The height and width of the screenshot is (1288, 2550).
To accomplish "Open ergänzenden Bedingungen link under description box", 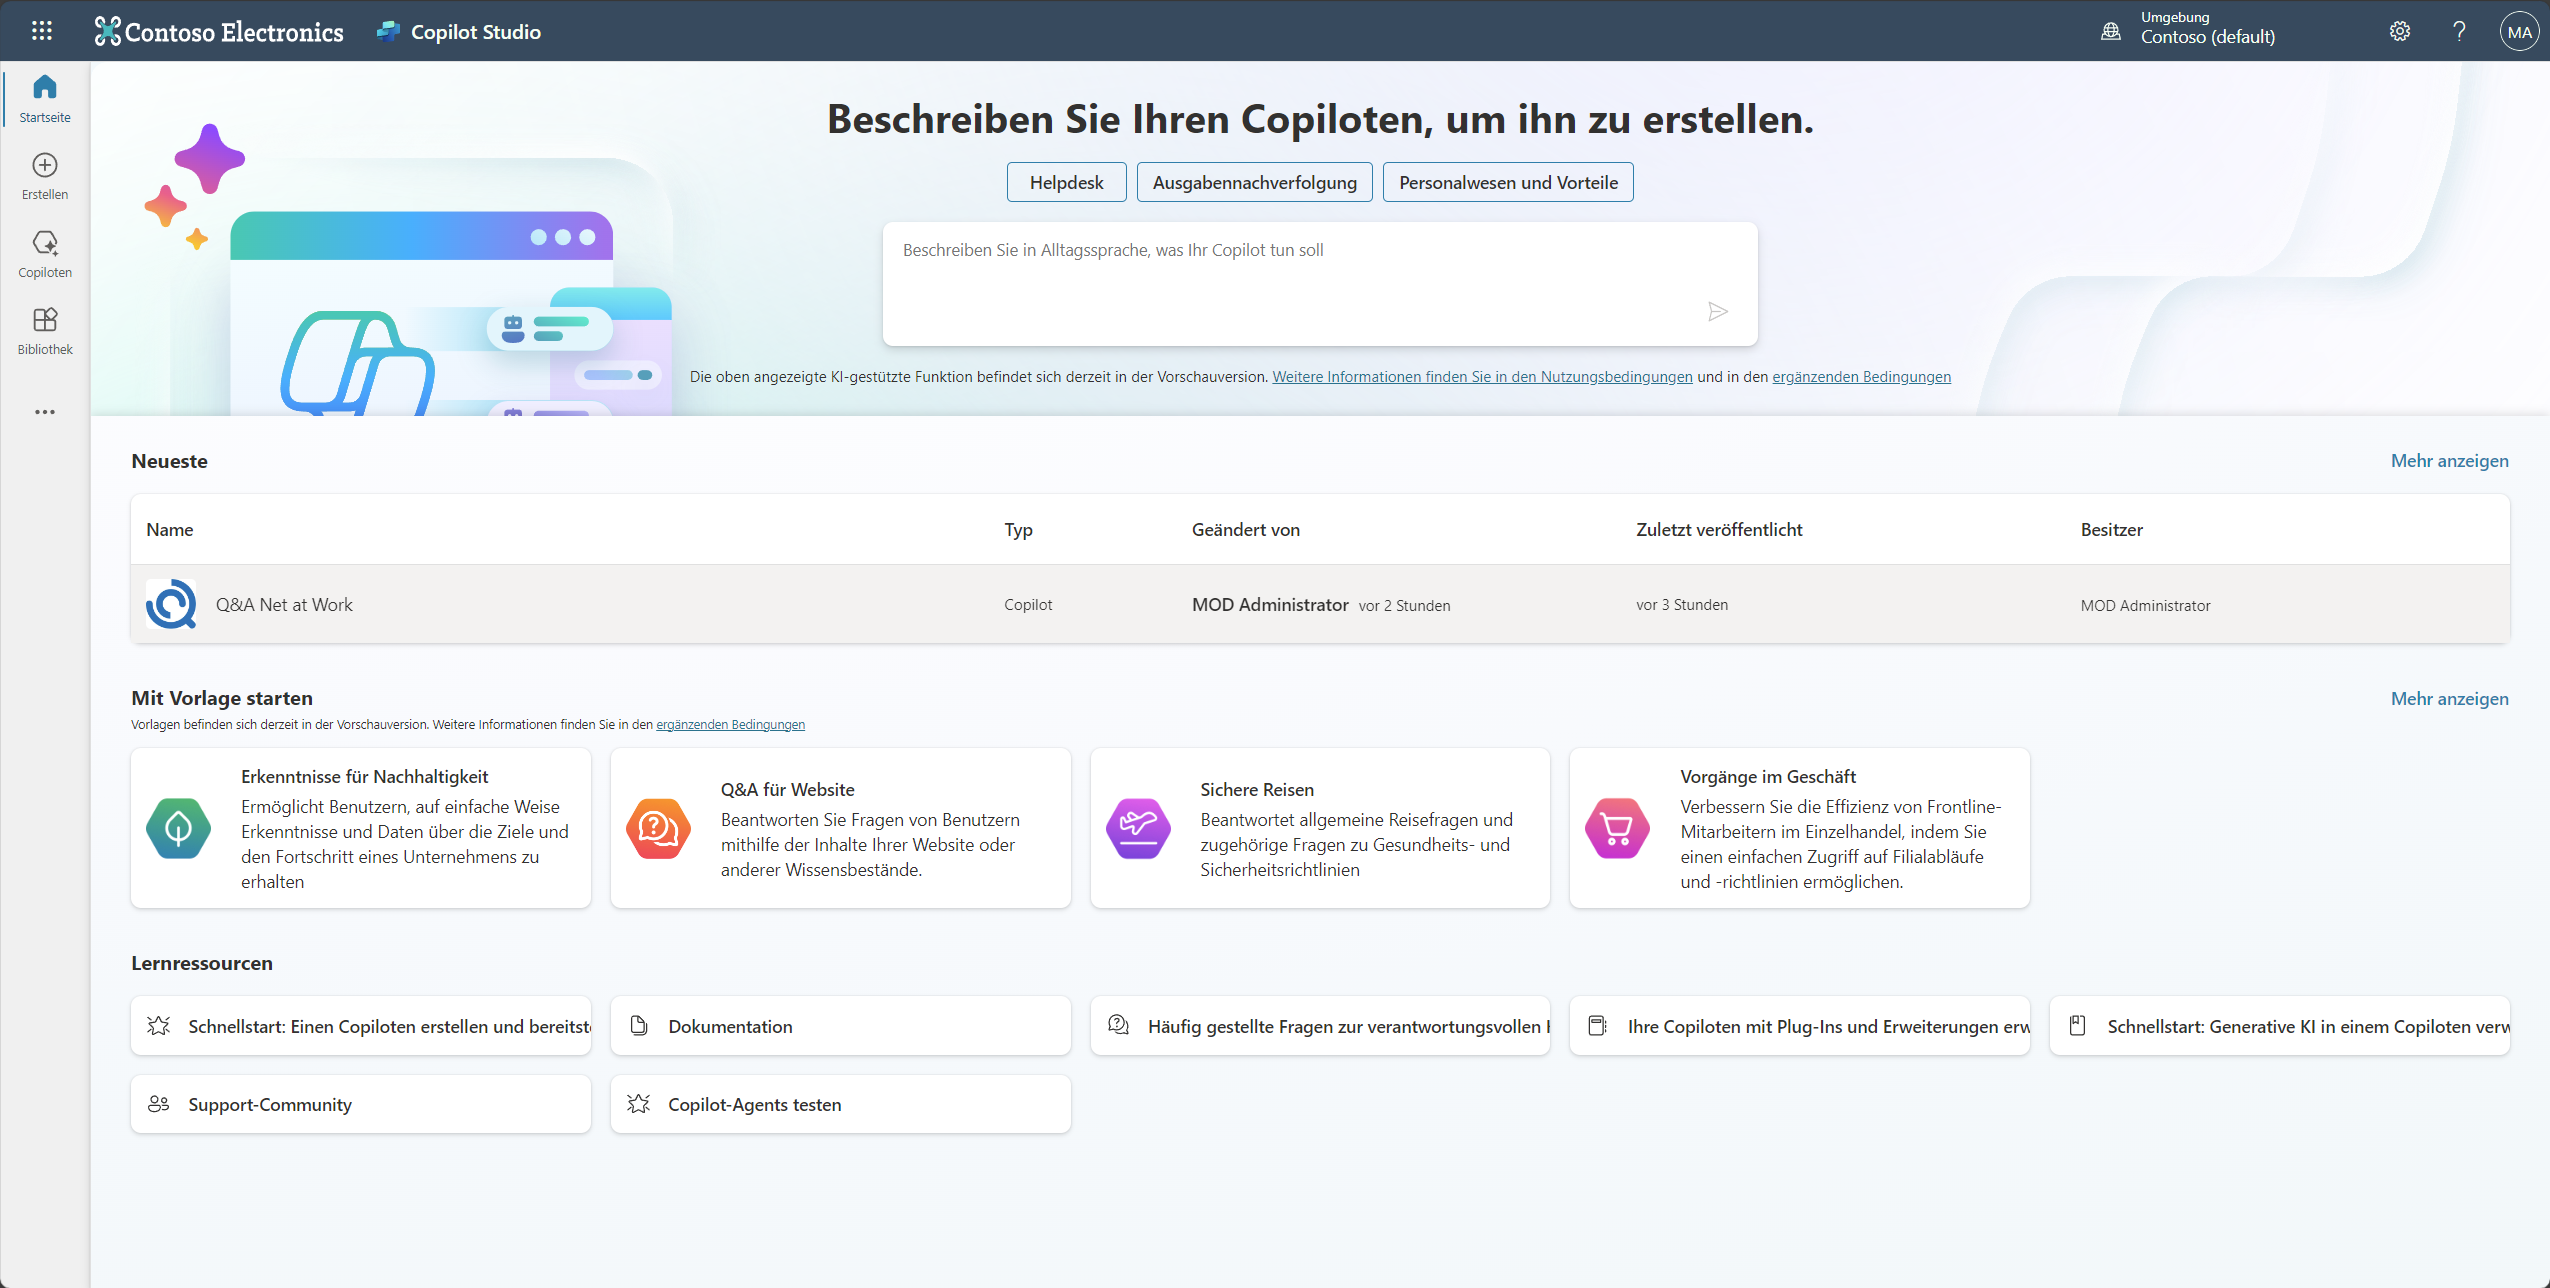I will 1861,377.
